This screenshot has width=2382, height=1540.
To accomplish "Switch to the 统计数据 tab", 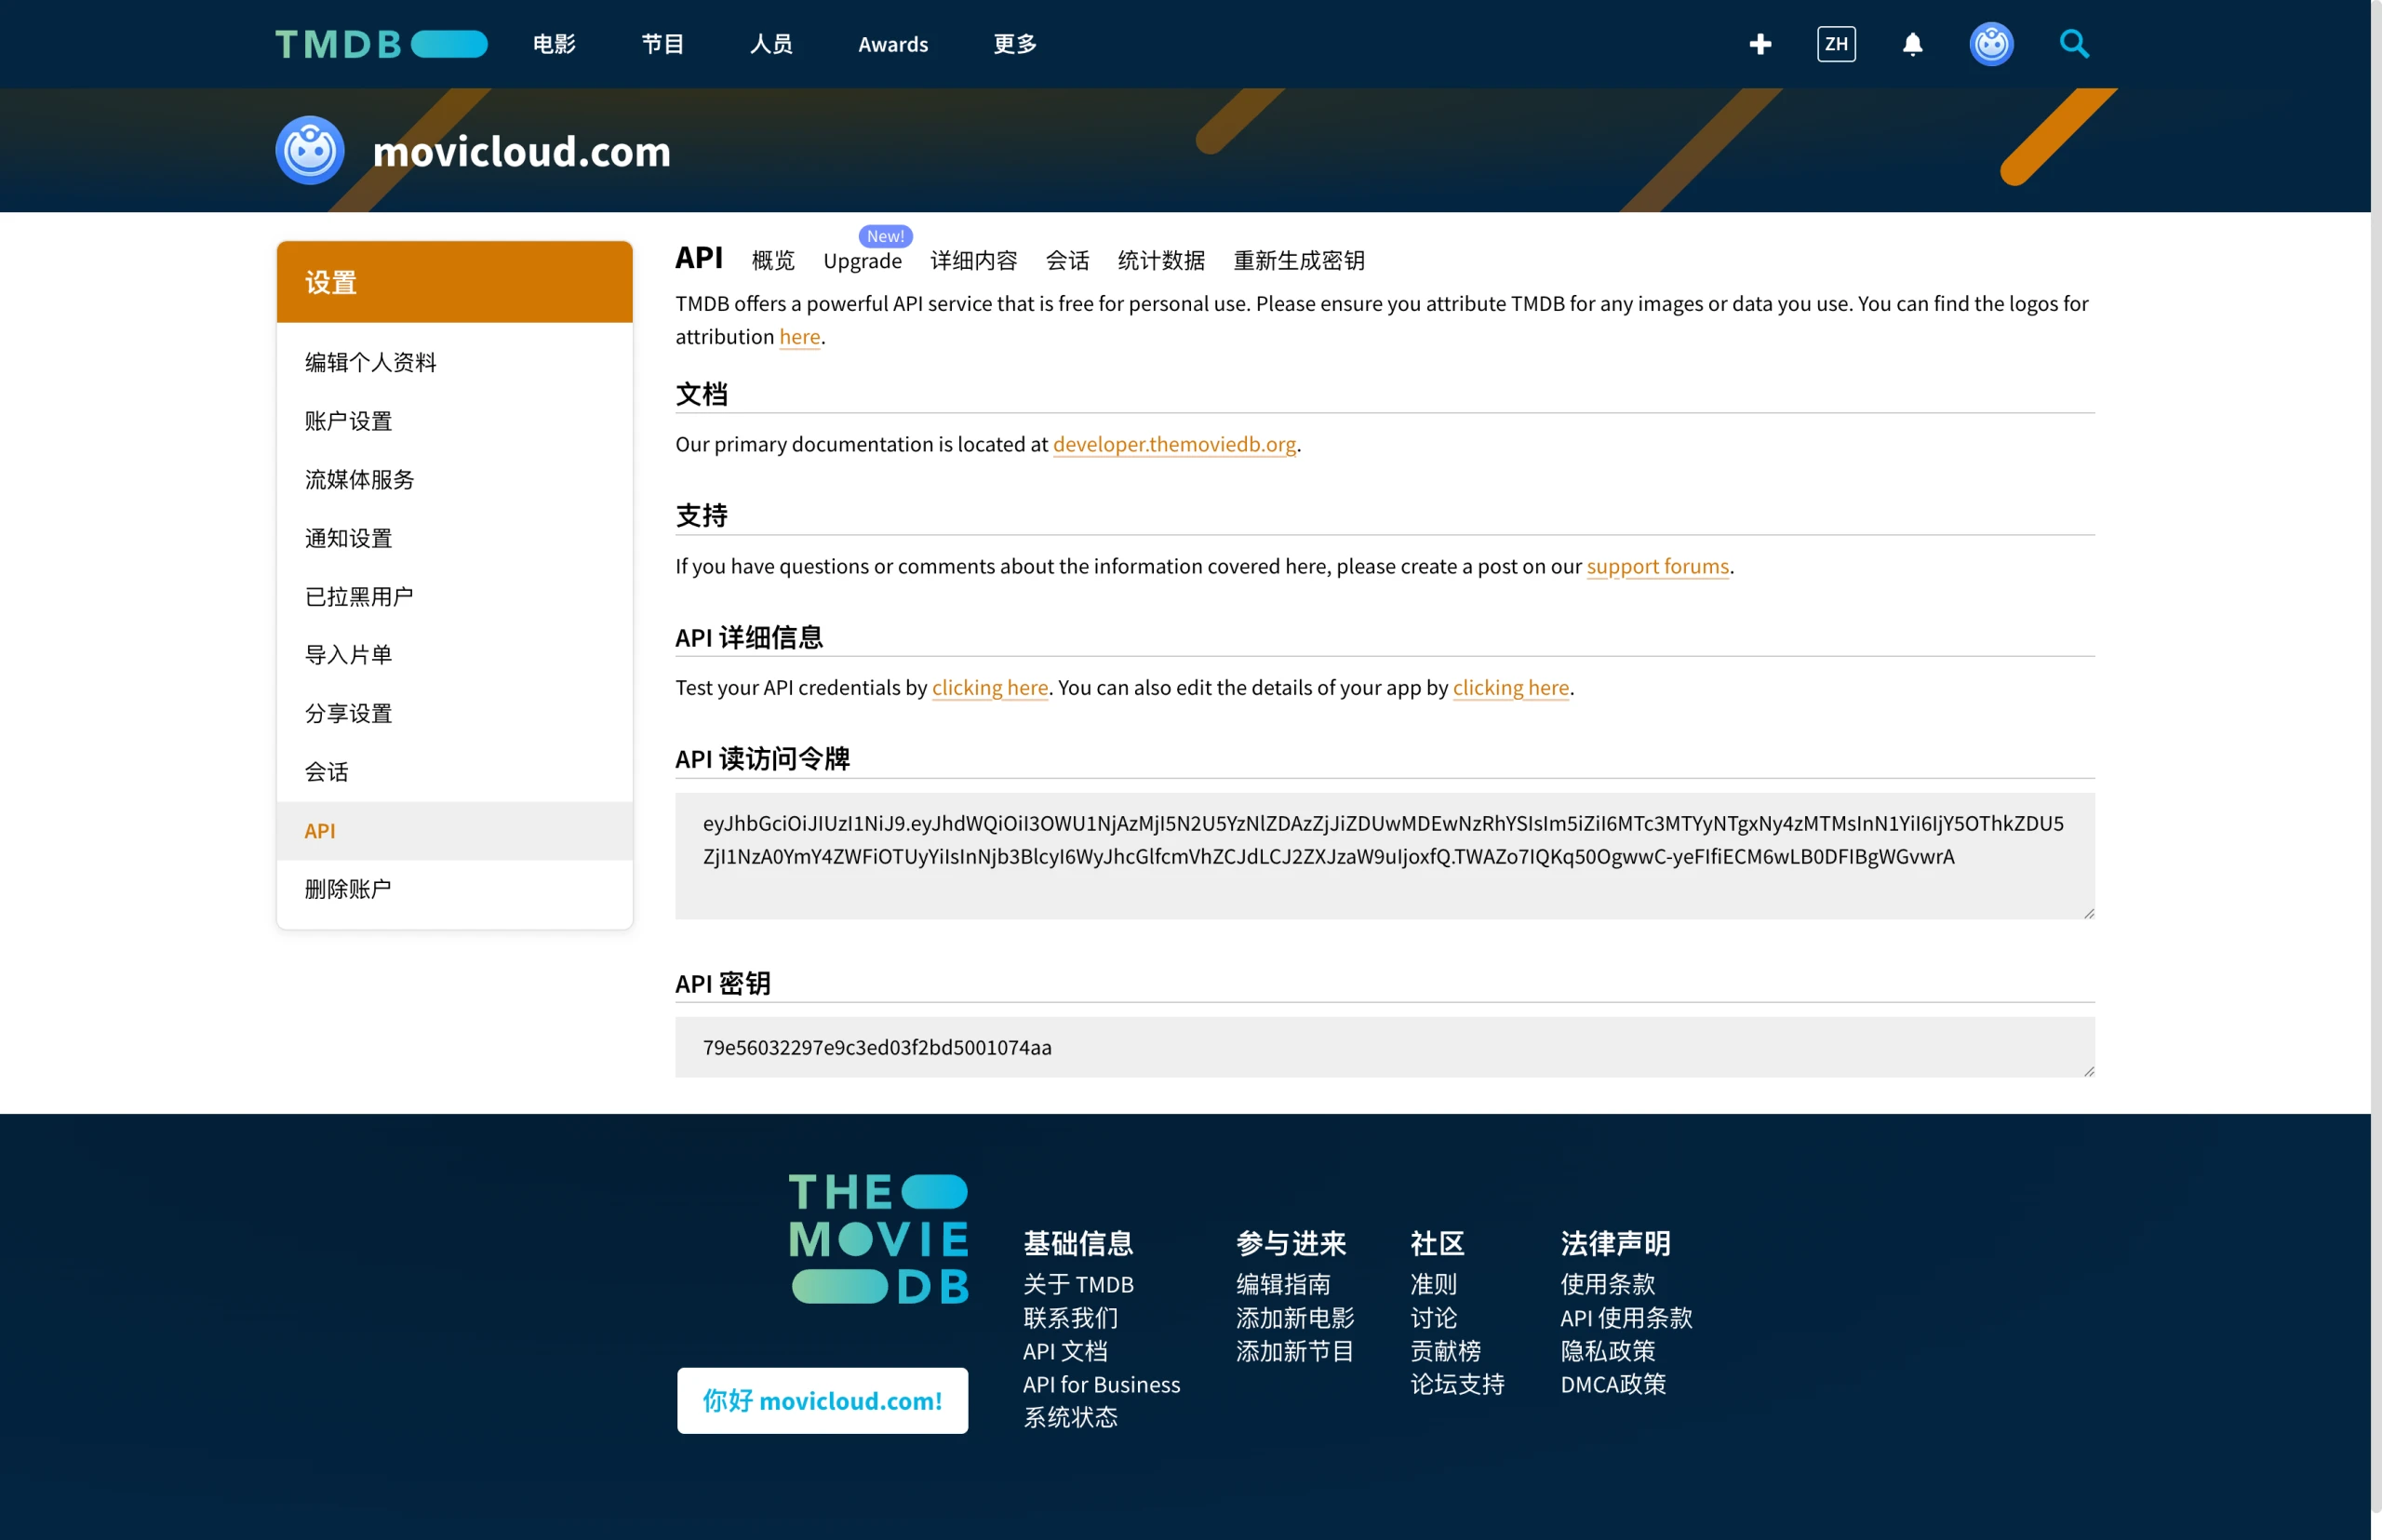I will tap(1161, 260).
